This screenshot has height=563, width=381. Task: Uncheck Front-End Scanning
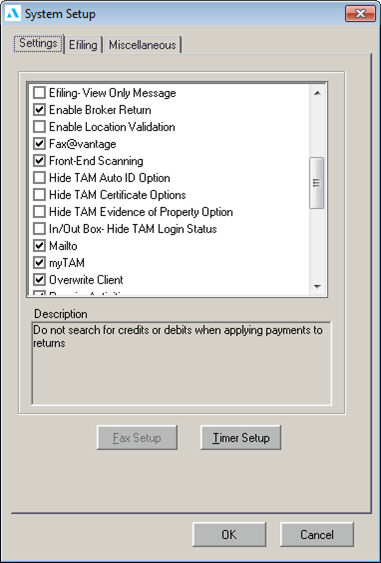[39, 161]
